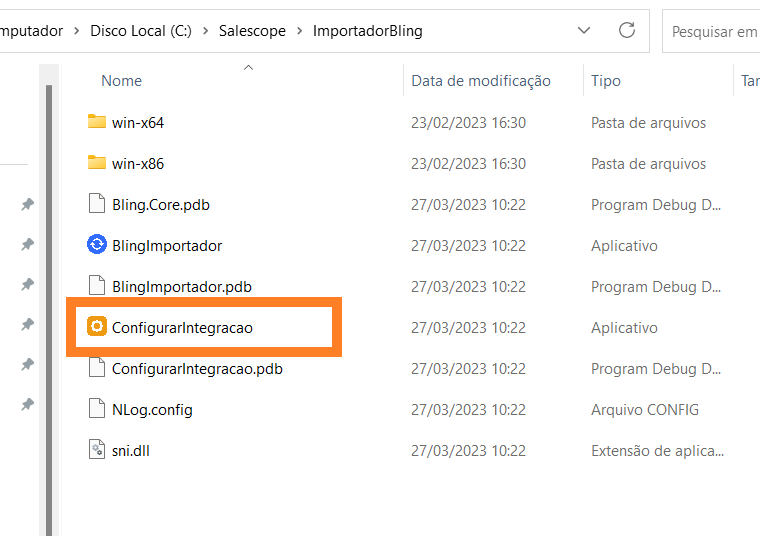
Task: Click the blue BlingImportador application icon
Action: click(97, 244)
